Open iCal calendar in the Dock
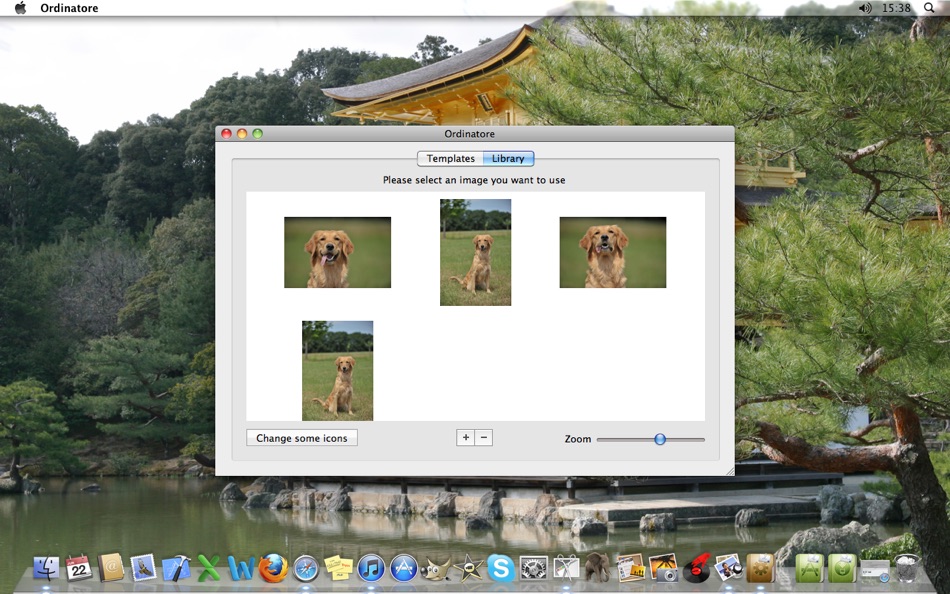 [78, 569]
